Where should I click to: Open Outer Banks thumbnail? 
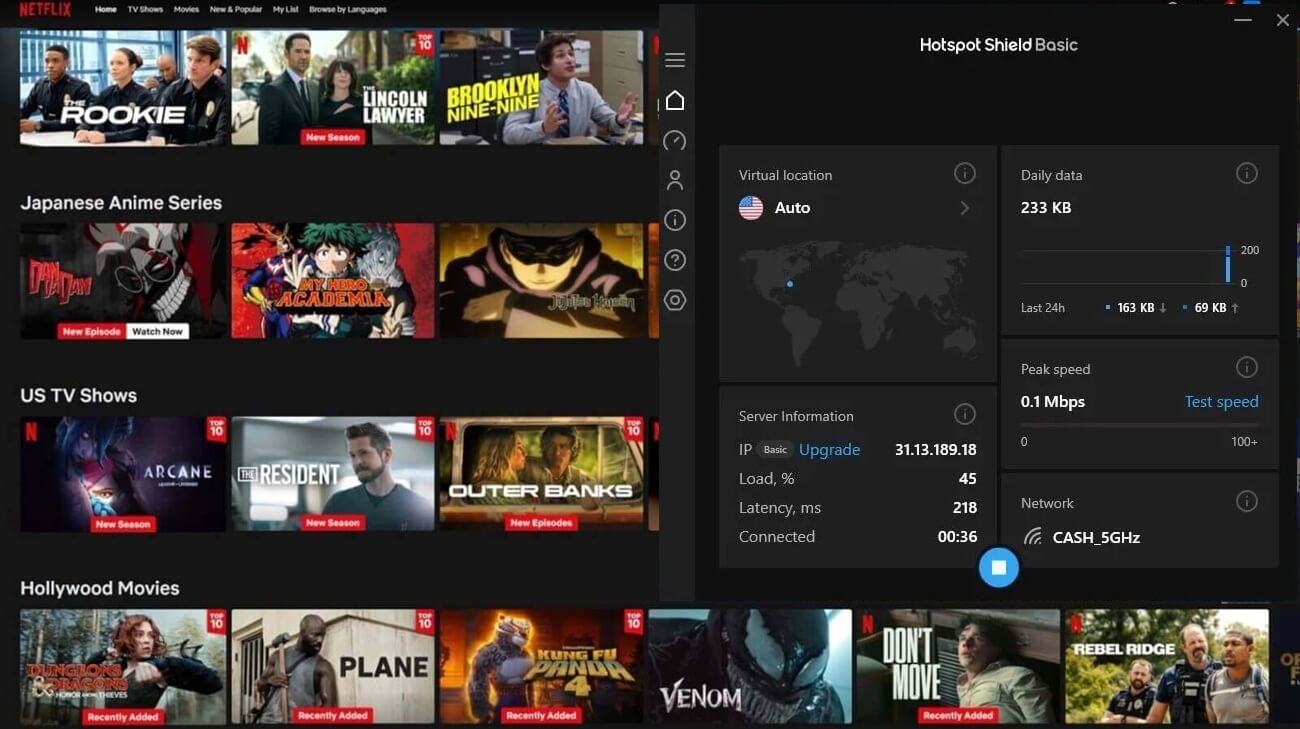pos(541,474)
